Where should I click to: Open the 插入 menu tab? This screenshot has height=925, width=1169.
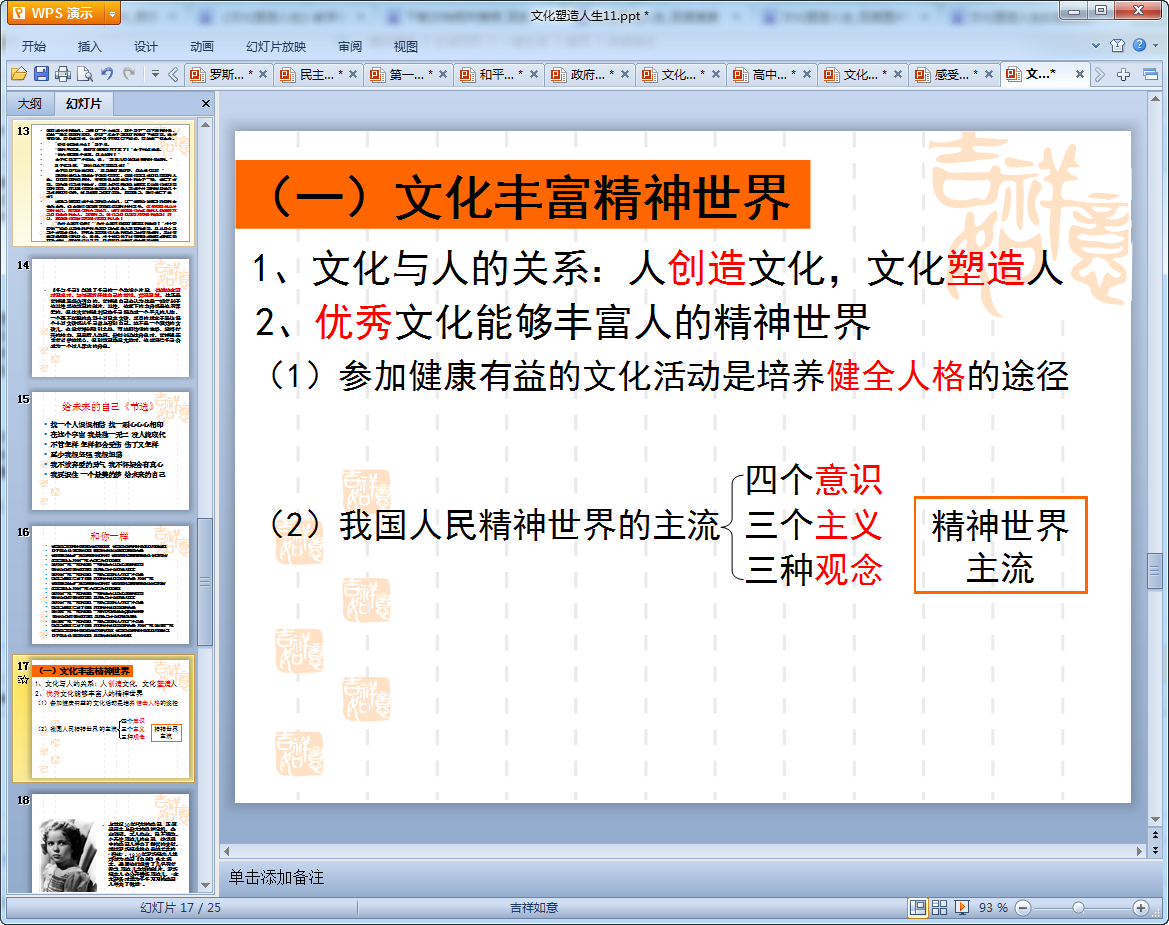pos(89,46)
